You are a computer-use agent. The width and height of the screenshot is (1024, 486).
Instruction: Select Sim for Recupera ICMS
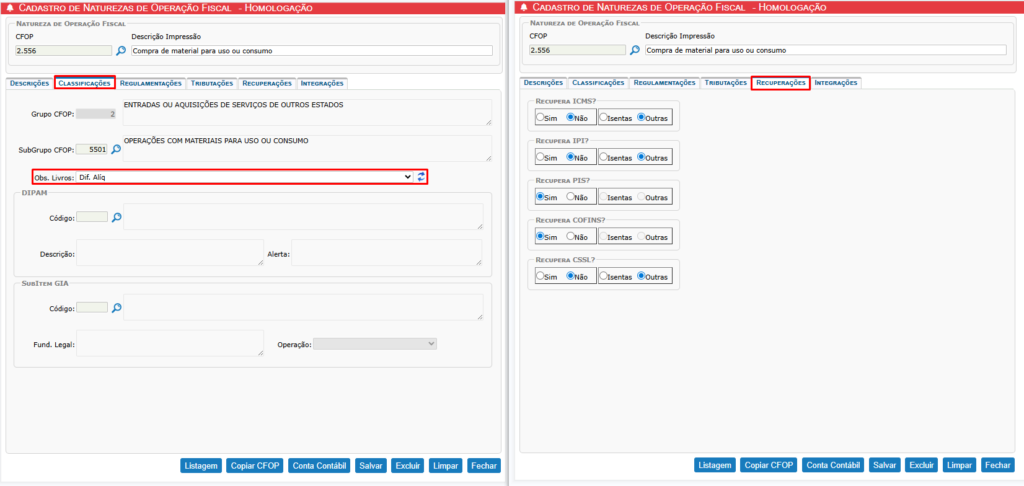pos(540,117)
